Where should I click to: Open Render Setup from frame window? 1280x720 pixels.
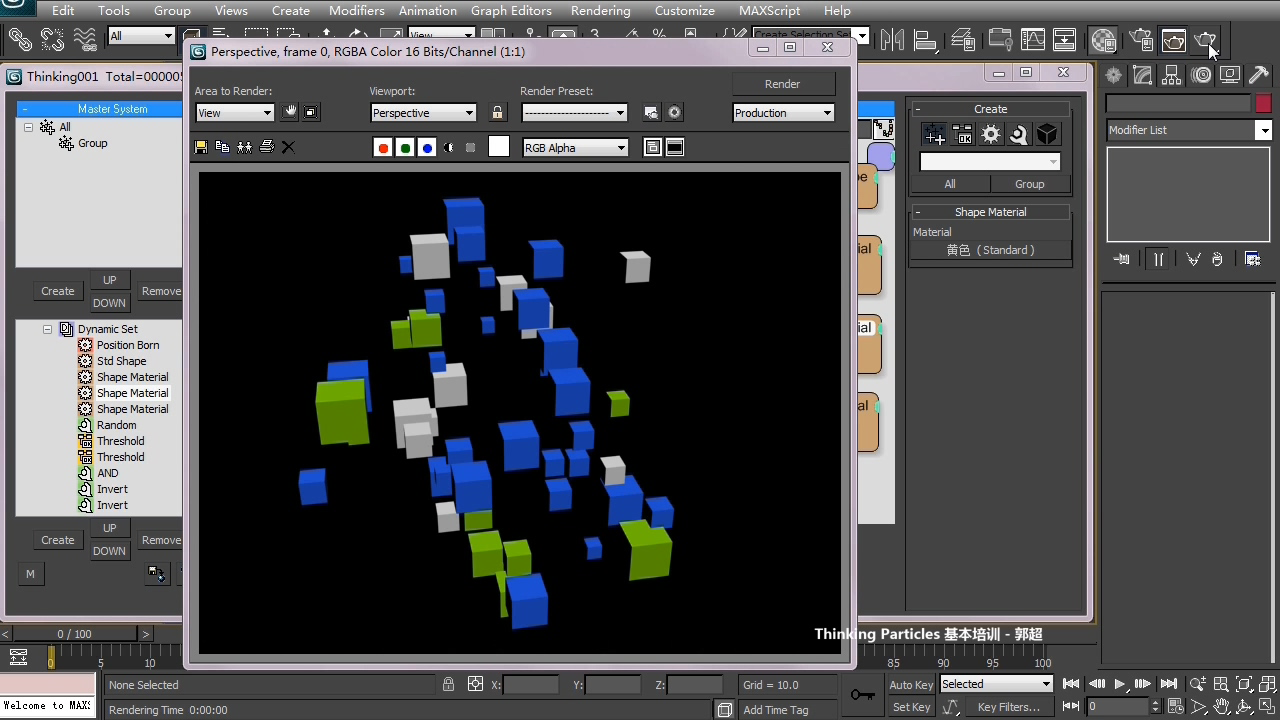(x=651, y=113)
